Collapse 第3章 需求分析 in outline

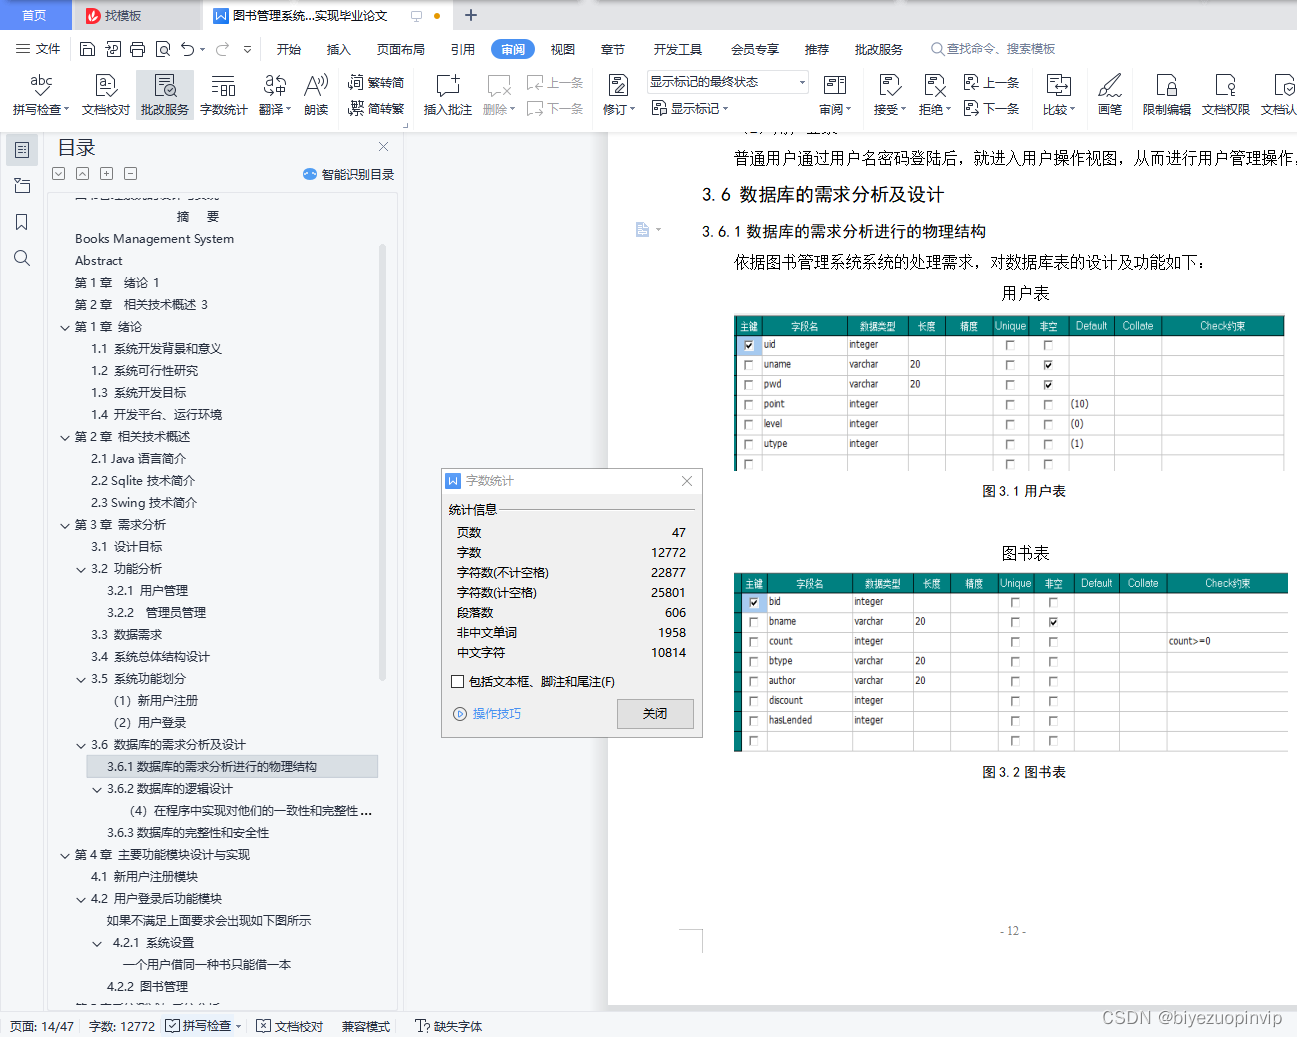(65, 525)
